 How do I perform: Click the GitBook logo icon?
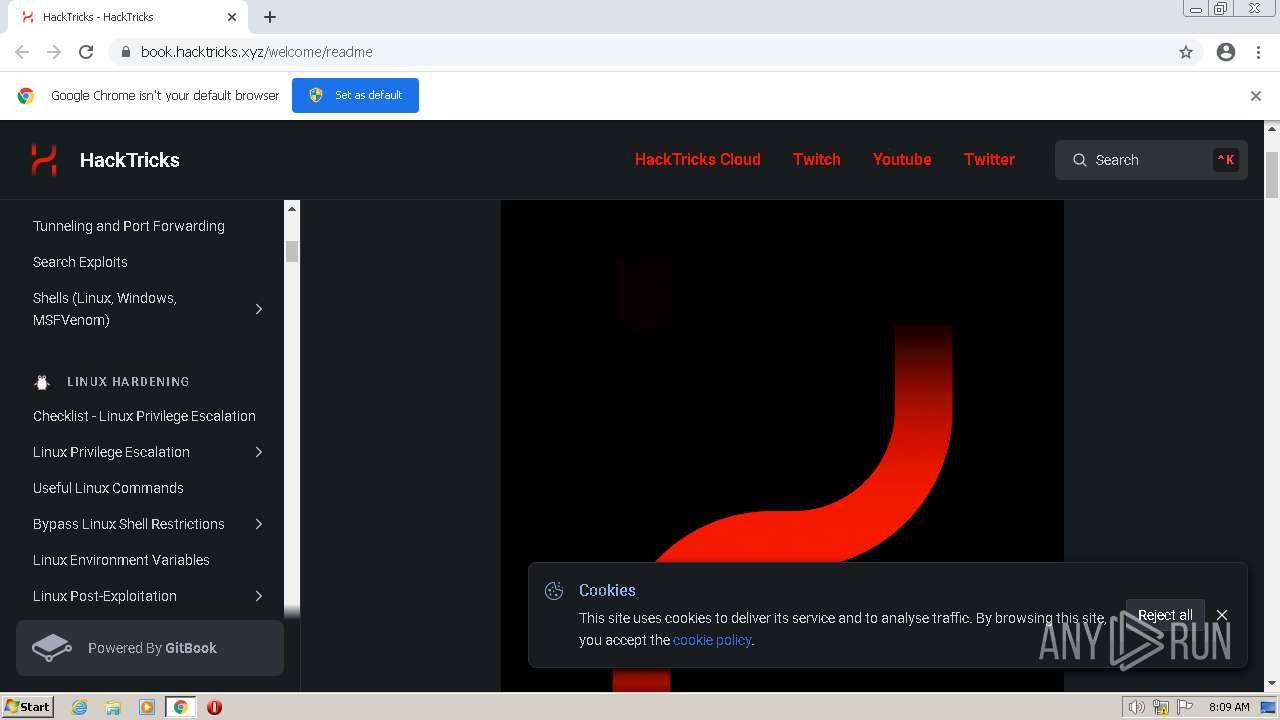(52, 648)
